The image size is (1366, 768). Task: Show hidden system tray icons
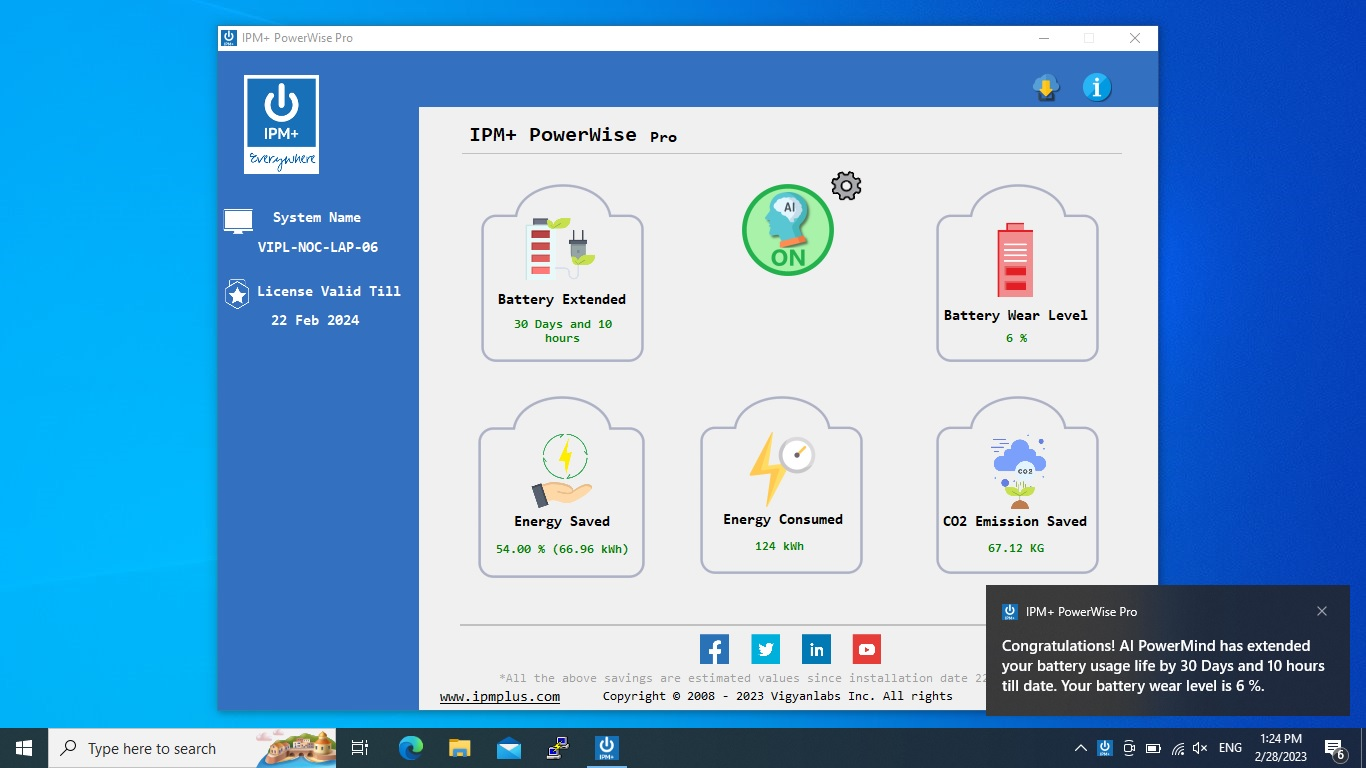(1080, 748)
